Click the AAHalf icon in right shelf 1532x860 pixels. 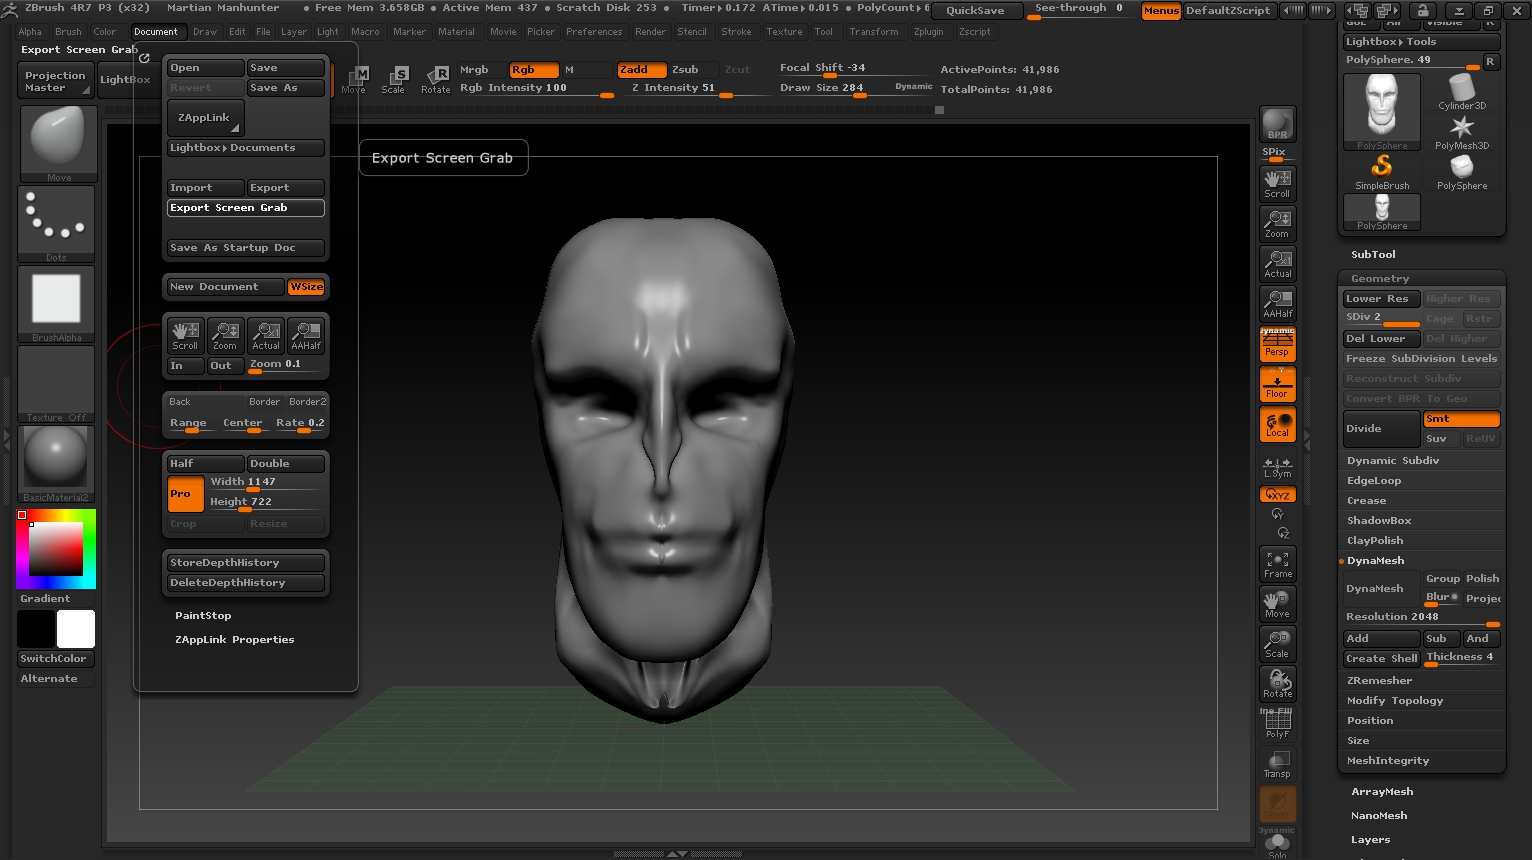pyautogui.click(x=1277, y=303)
